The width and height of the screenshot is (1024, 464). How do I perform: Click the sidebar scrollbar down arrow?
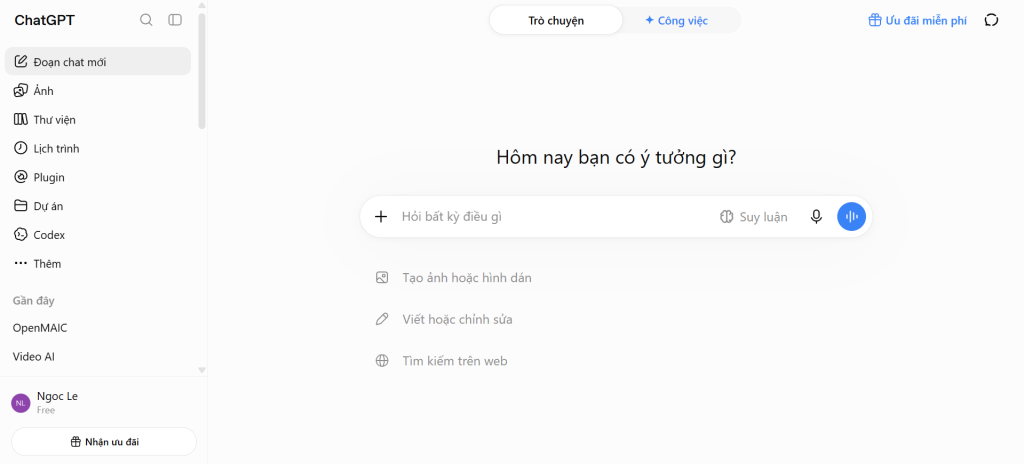click(202, 370)
